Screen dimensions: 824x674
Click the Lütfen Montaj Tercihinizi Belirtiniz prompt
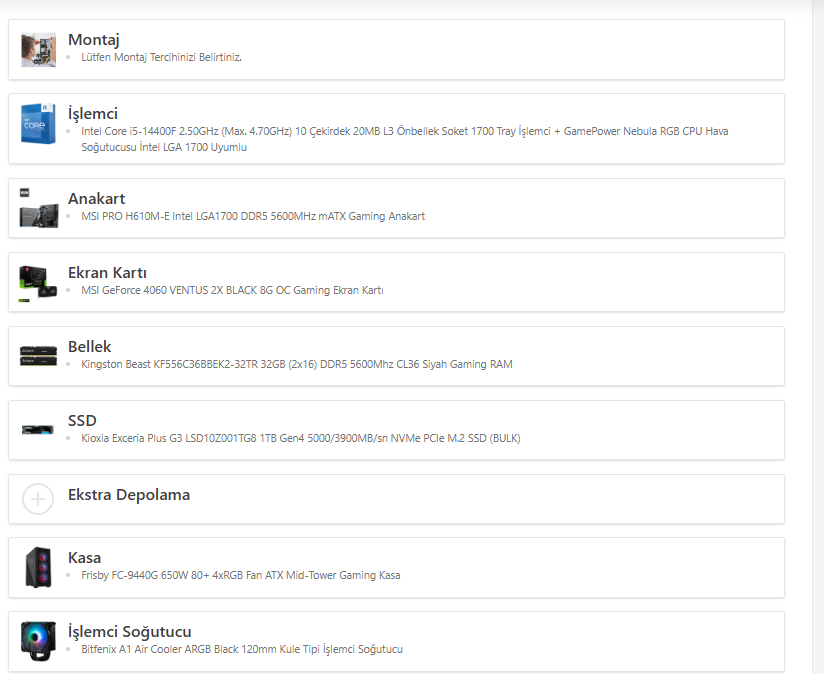pos(161,57)
